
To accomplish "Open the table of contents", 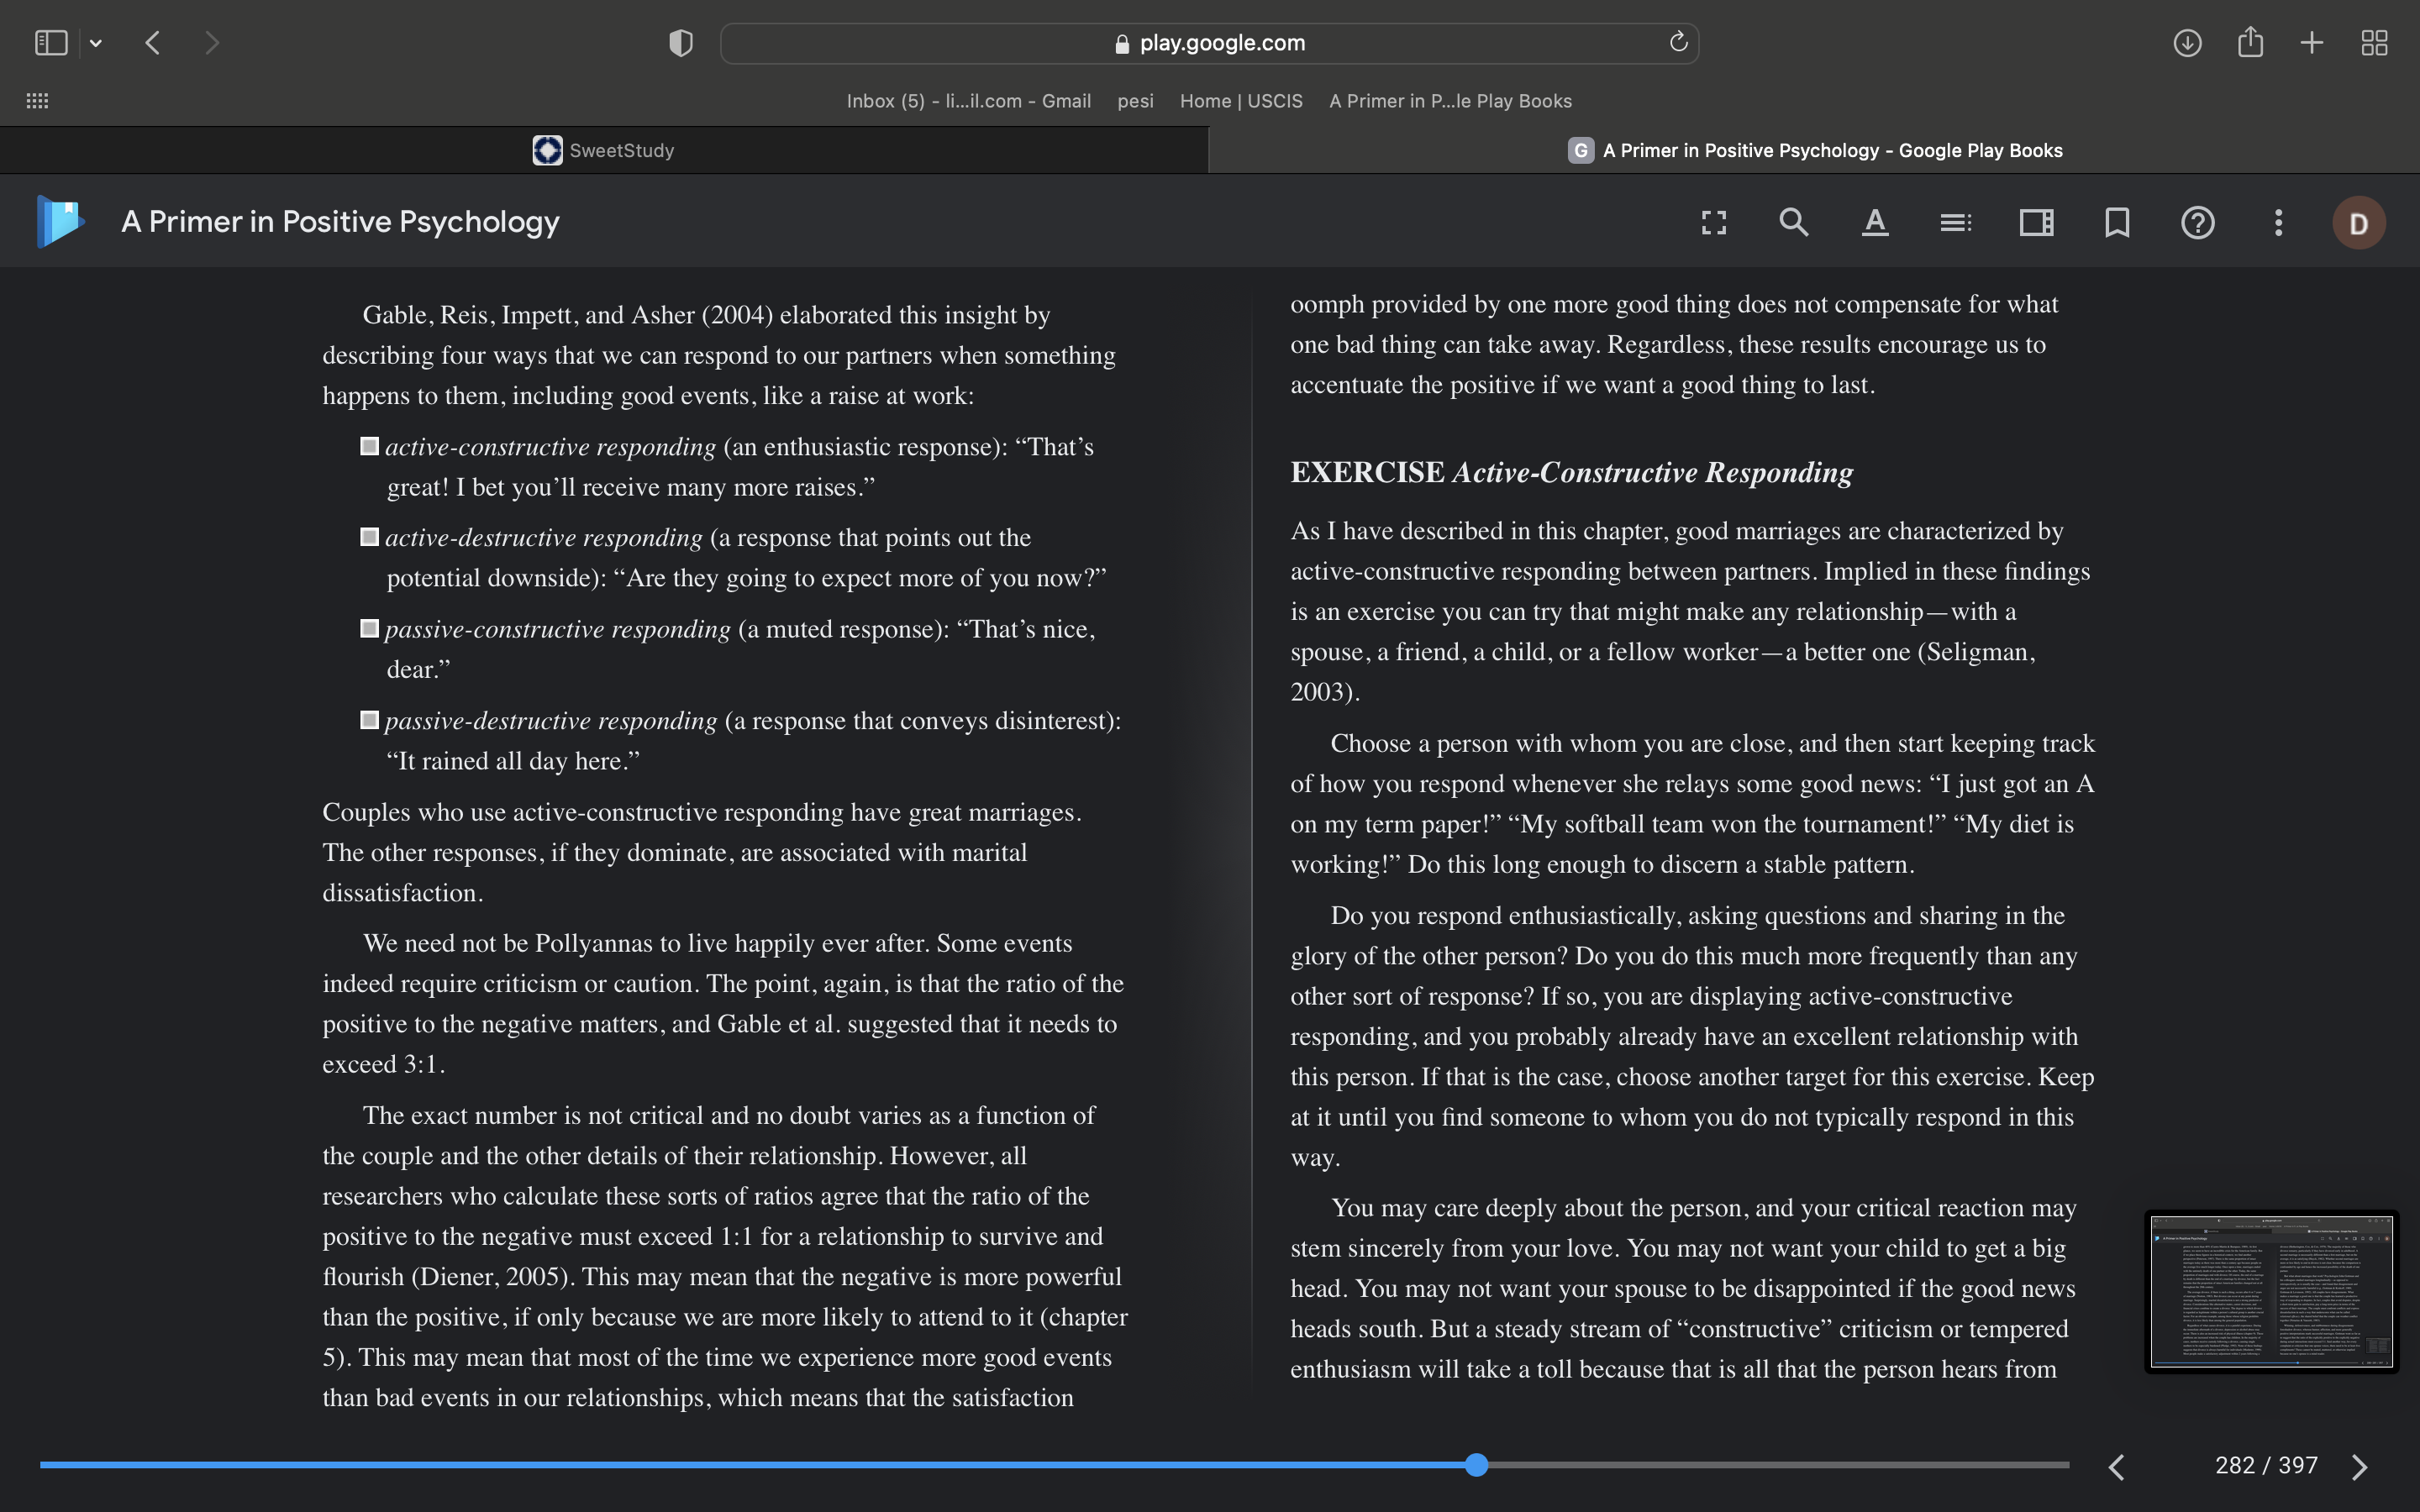I will pyautogui.click(x=1956, y=222).
